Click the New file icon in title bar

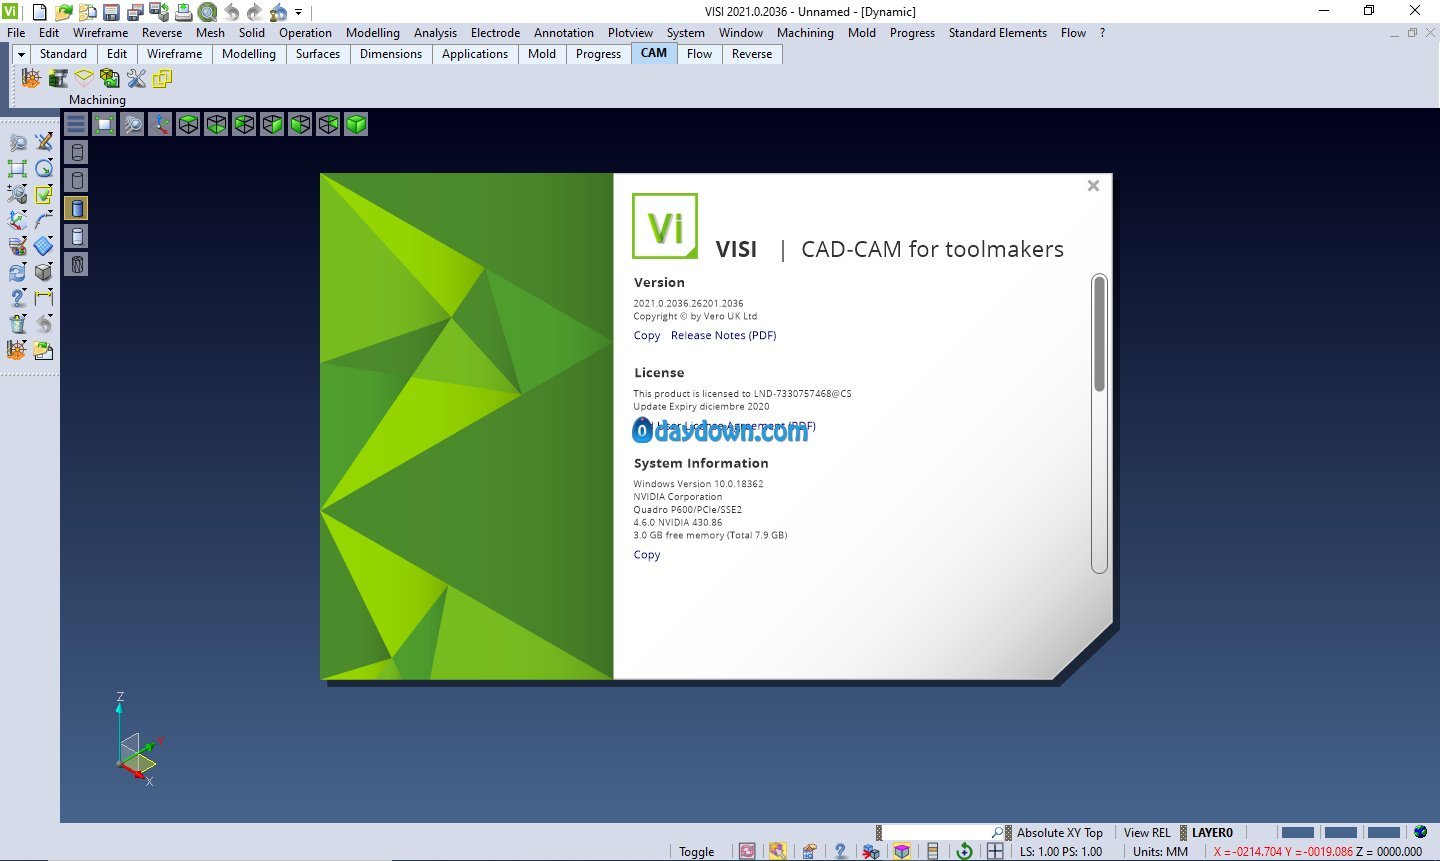point(39,12)
